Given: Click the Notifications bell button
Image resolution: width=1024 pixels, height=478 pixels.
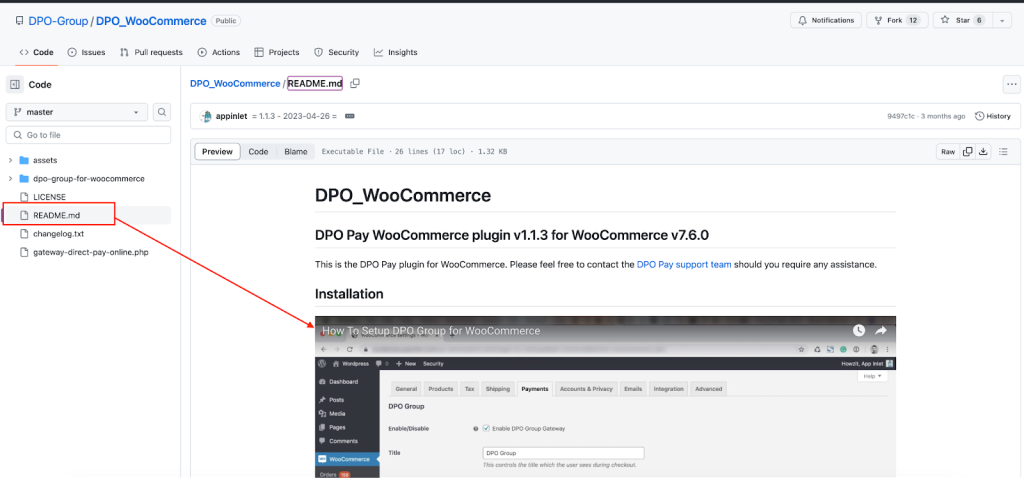Looking at the screenshot, I should pos(826,20).
